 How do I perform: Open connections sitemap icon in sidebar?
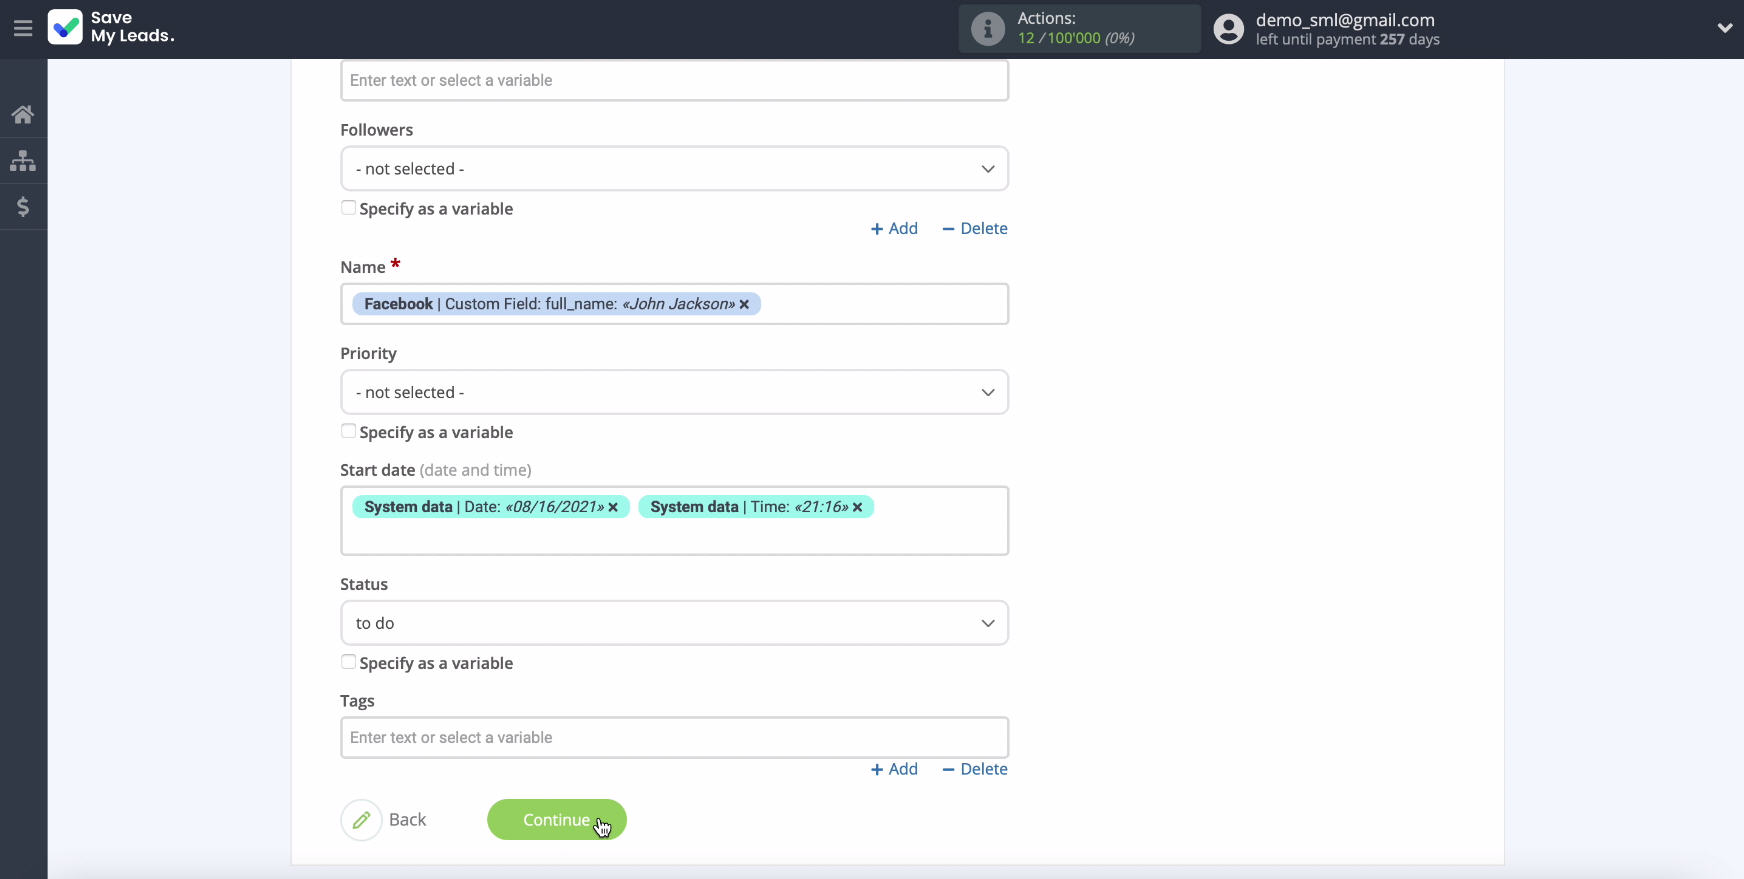tap(23, 161)
